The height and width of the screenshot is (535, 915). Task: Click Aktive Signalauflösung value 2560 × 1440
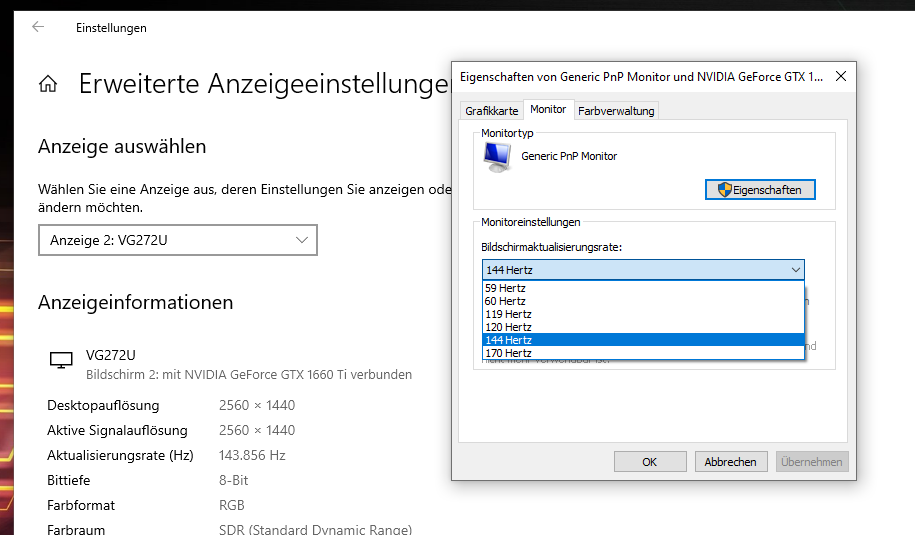[x=257, y=430]
